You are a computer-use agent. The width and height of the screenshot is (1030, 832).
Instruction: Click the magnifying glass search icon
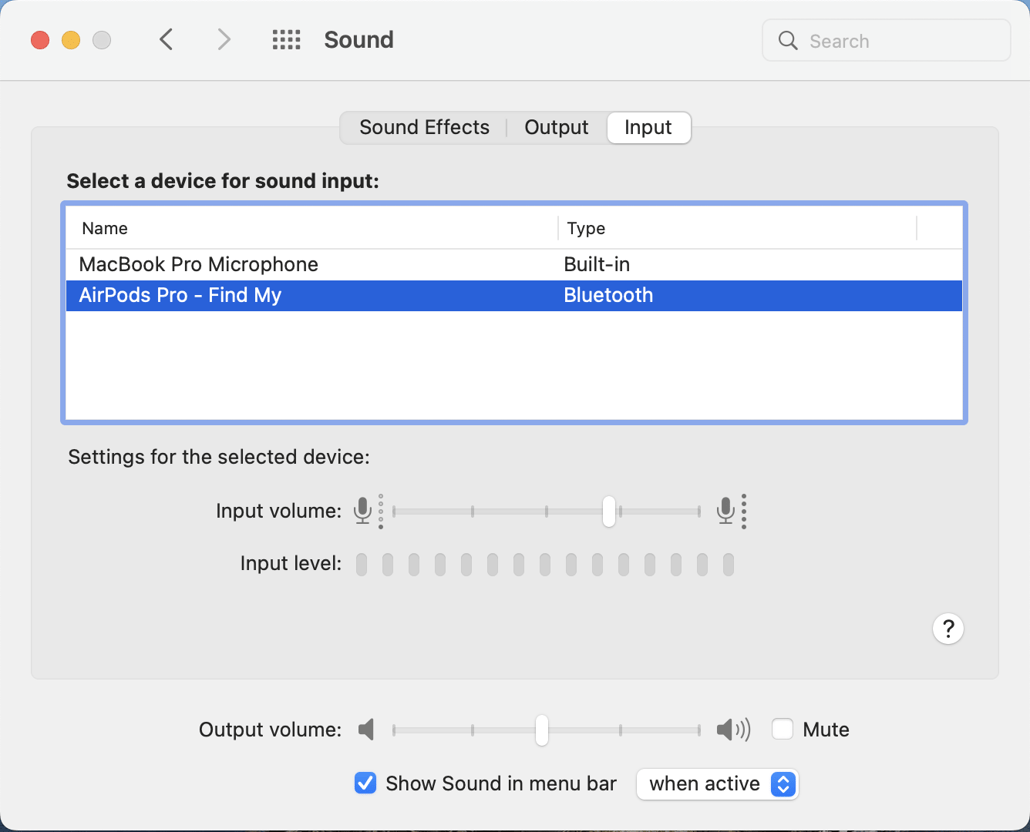(x=788, y=41)
